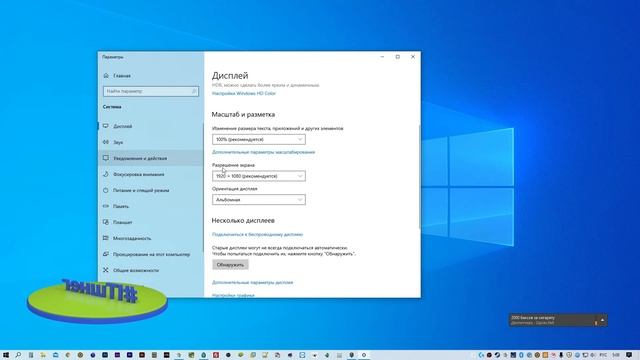Click the speaker icon next to Звук
This screenshot has width=640, height=360.
tap(106, 142)
